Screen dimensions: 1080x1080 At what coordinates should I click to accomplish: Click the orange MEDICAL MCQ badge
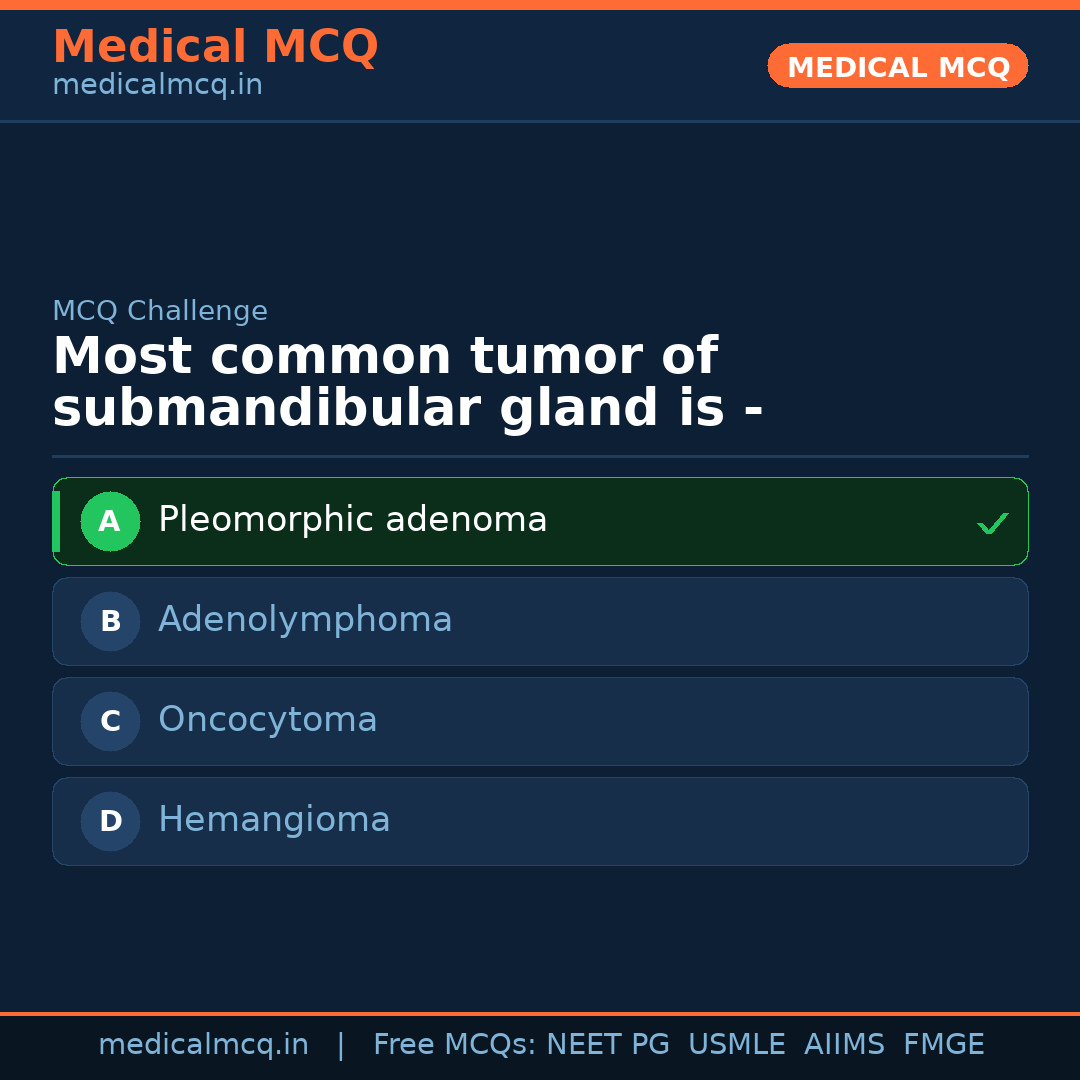pyautogui.click(x=897, y=66)
